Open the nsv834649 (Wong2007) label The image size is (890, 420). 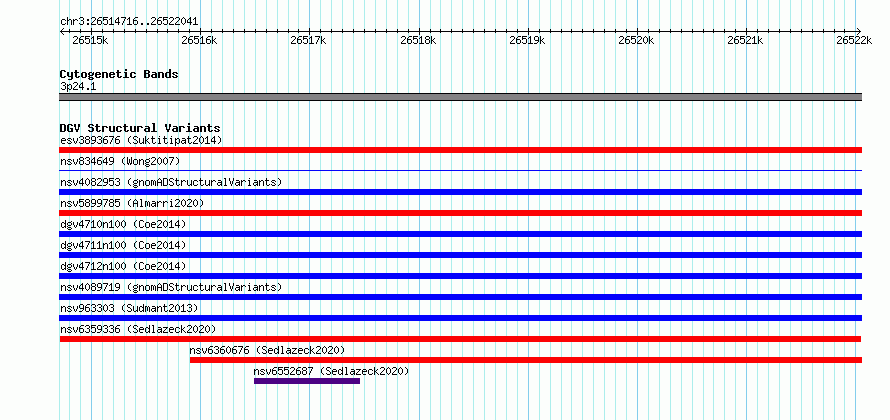[x=120, y=161]
